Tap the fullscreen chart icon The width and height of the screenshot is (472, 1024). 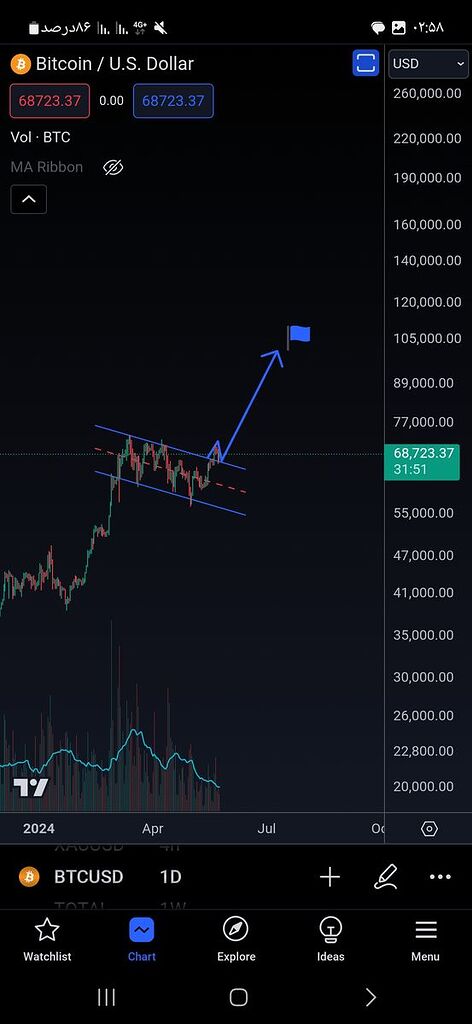click(366, 63)
